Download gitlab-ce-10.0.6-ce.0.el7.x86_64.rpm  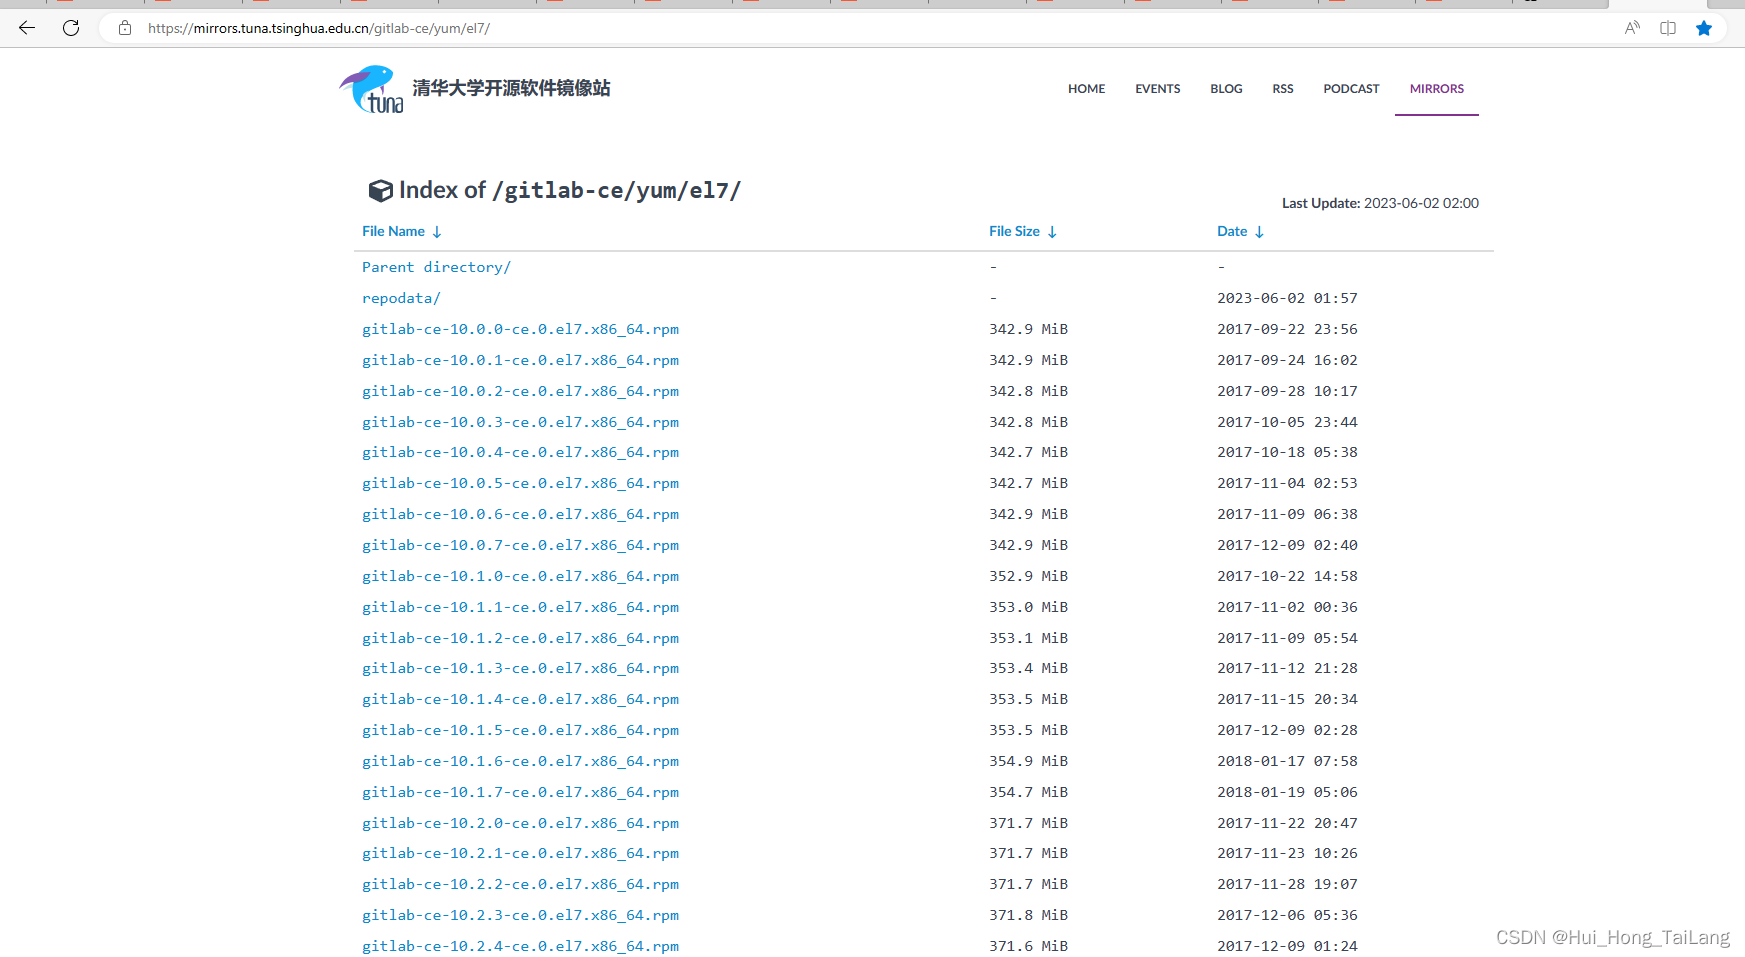[520, 514]
